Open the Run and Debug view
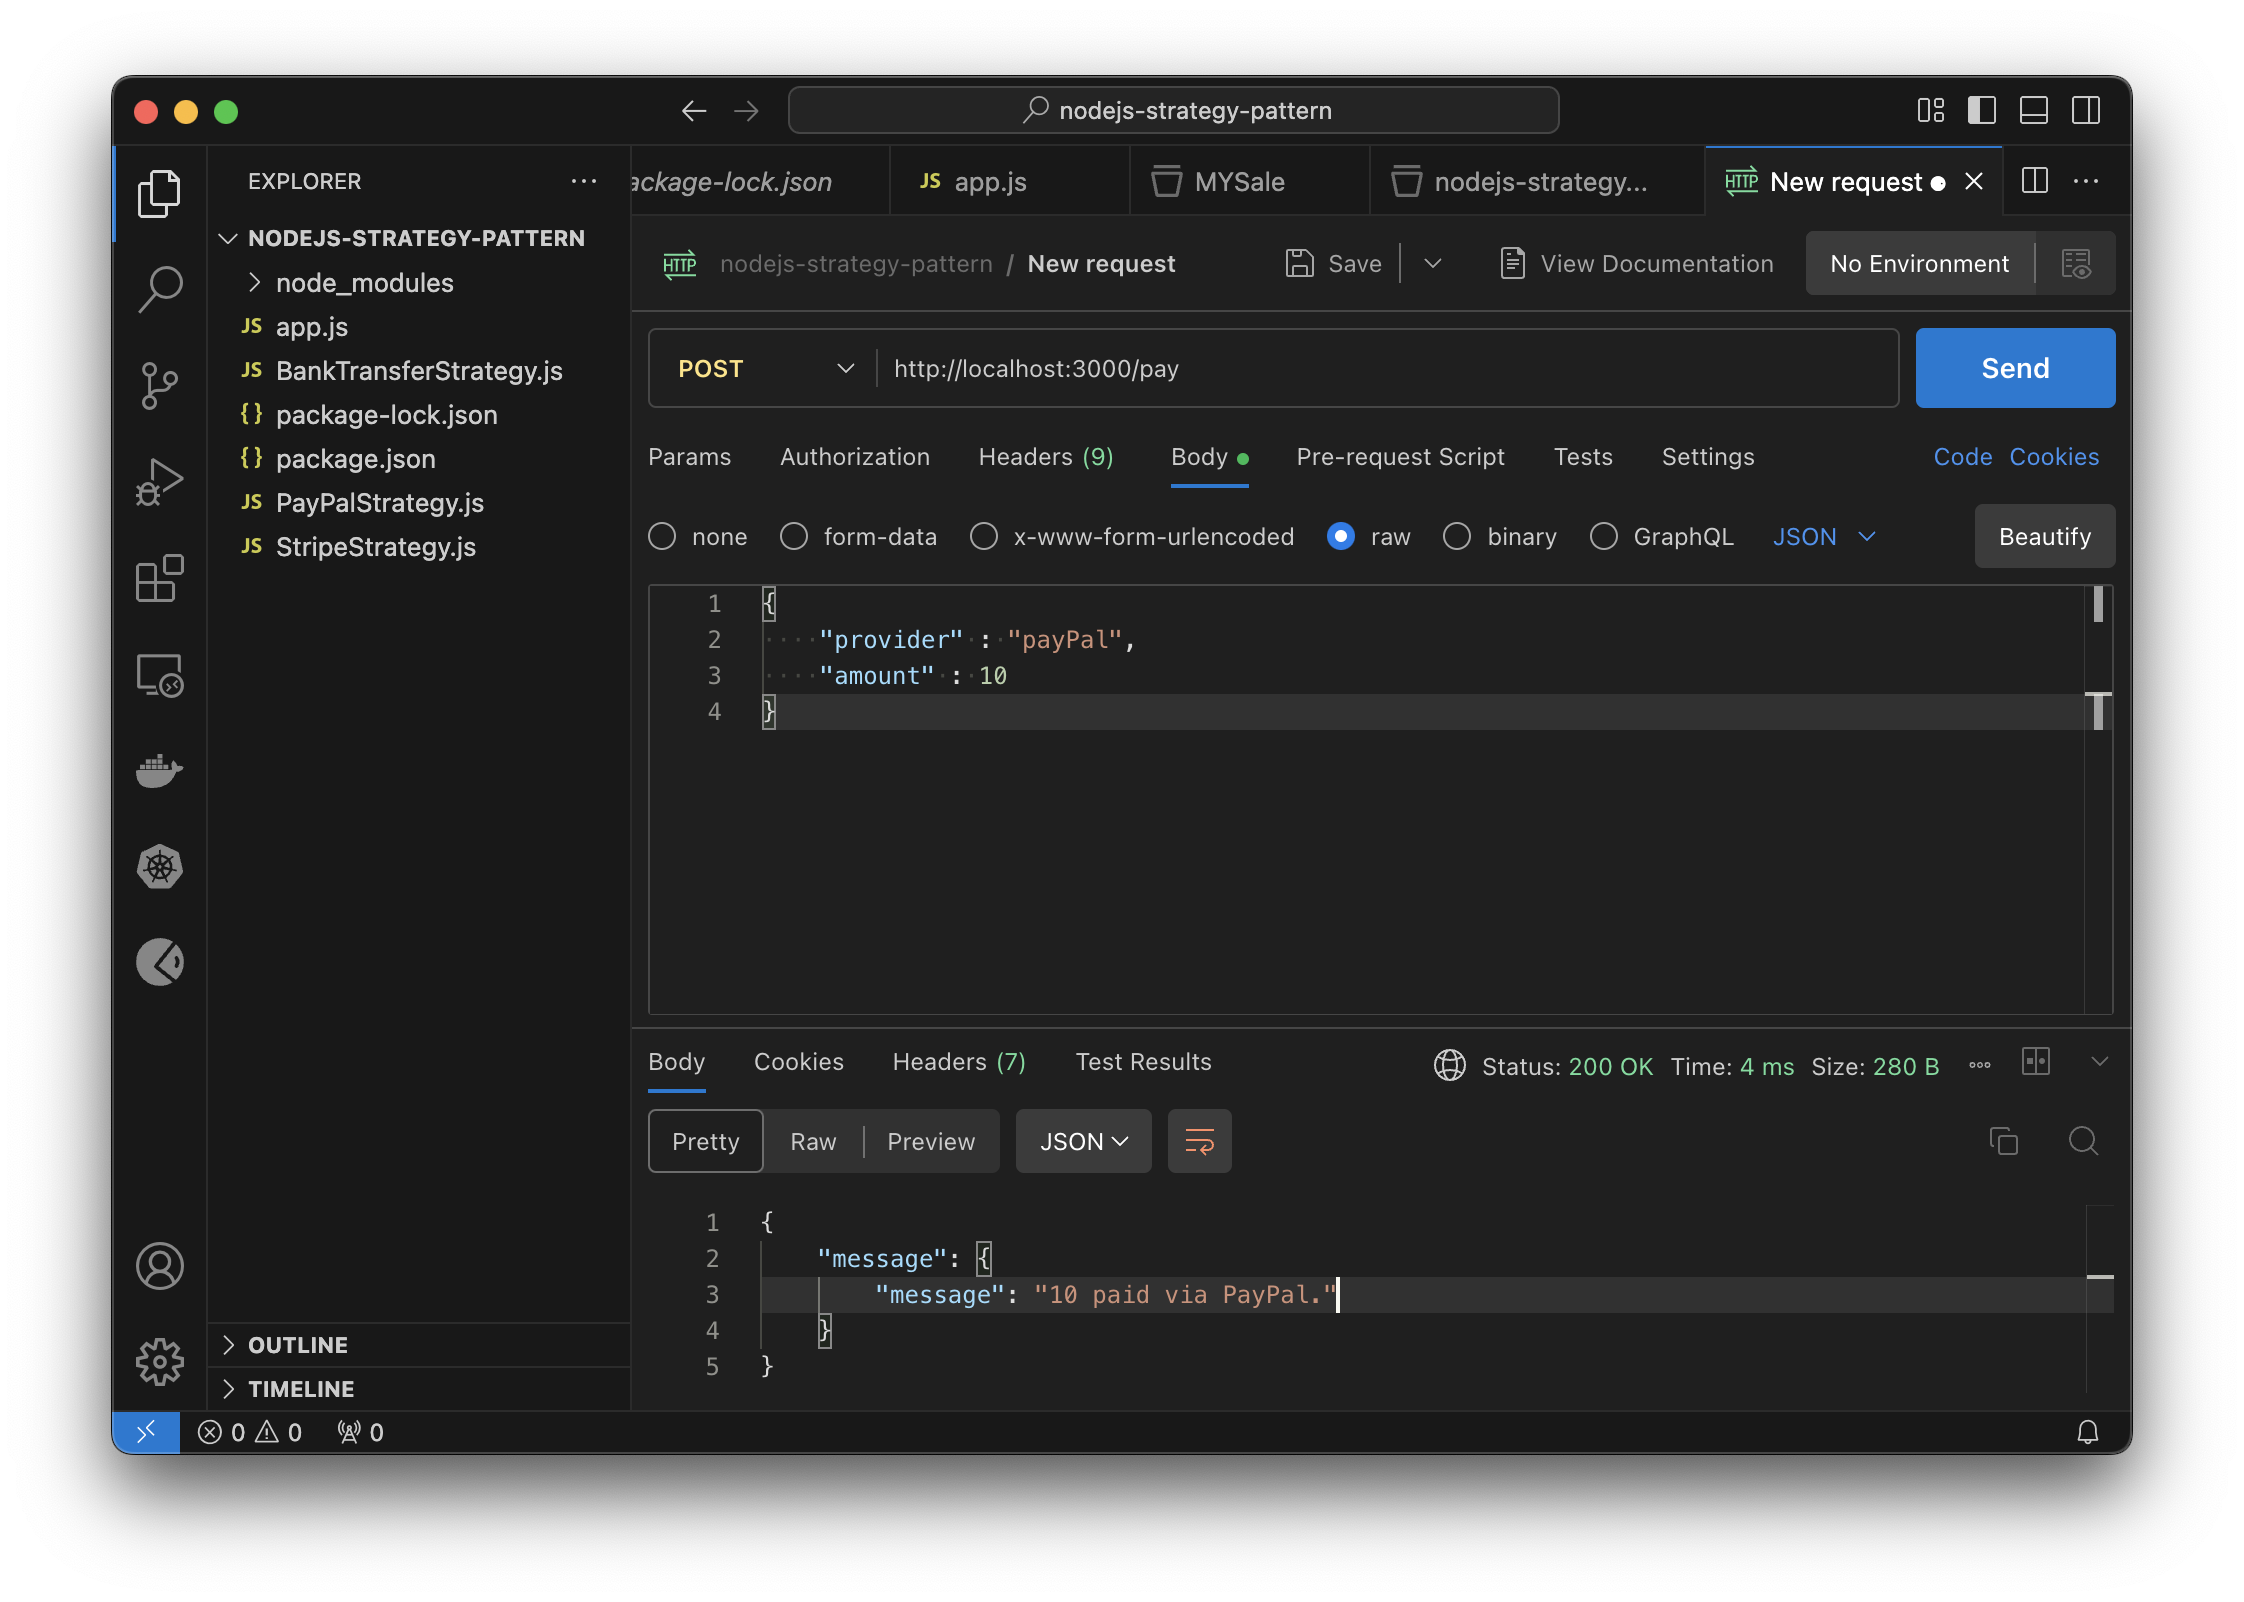Viewport: 2244px width, 1602px height. 159,482
